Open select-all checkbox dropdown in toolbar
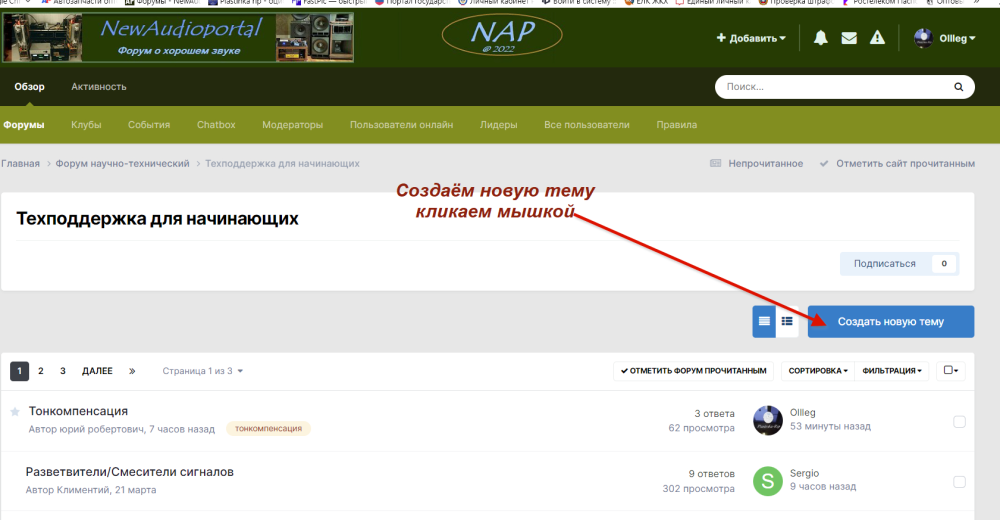Viewport: 1000px width, 520px height. [x=950, y=371]
